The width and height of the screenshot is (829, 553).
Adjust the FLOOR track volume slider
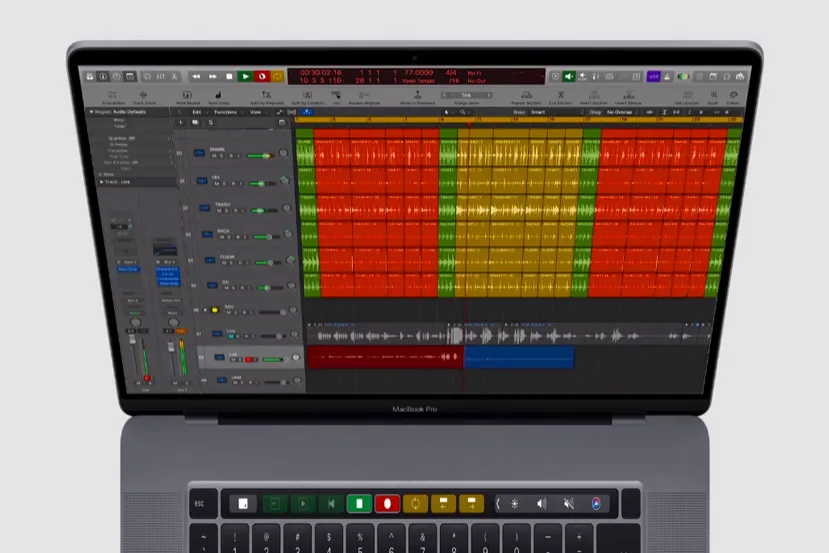pyautogui.click(x=268, y=262)
